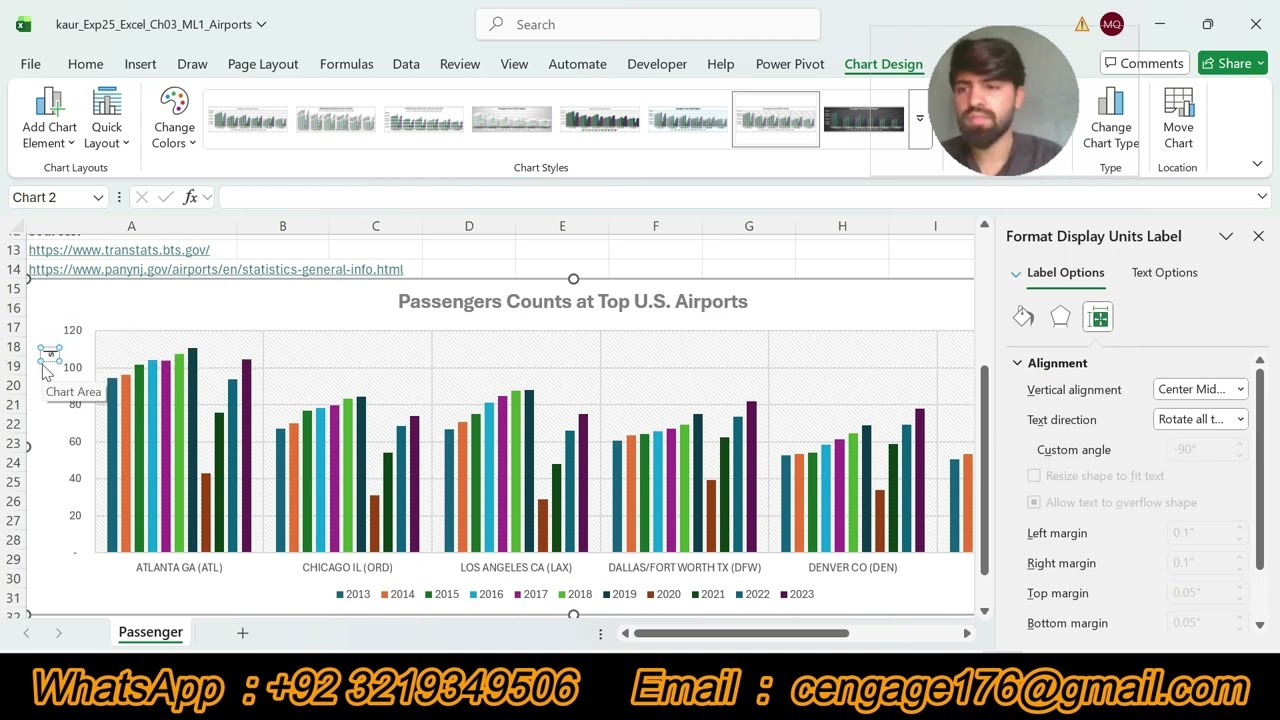
Task: Open file name dropdown in title bar
Action: pos(261,24)
